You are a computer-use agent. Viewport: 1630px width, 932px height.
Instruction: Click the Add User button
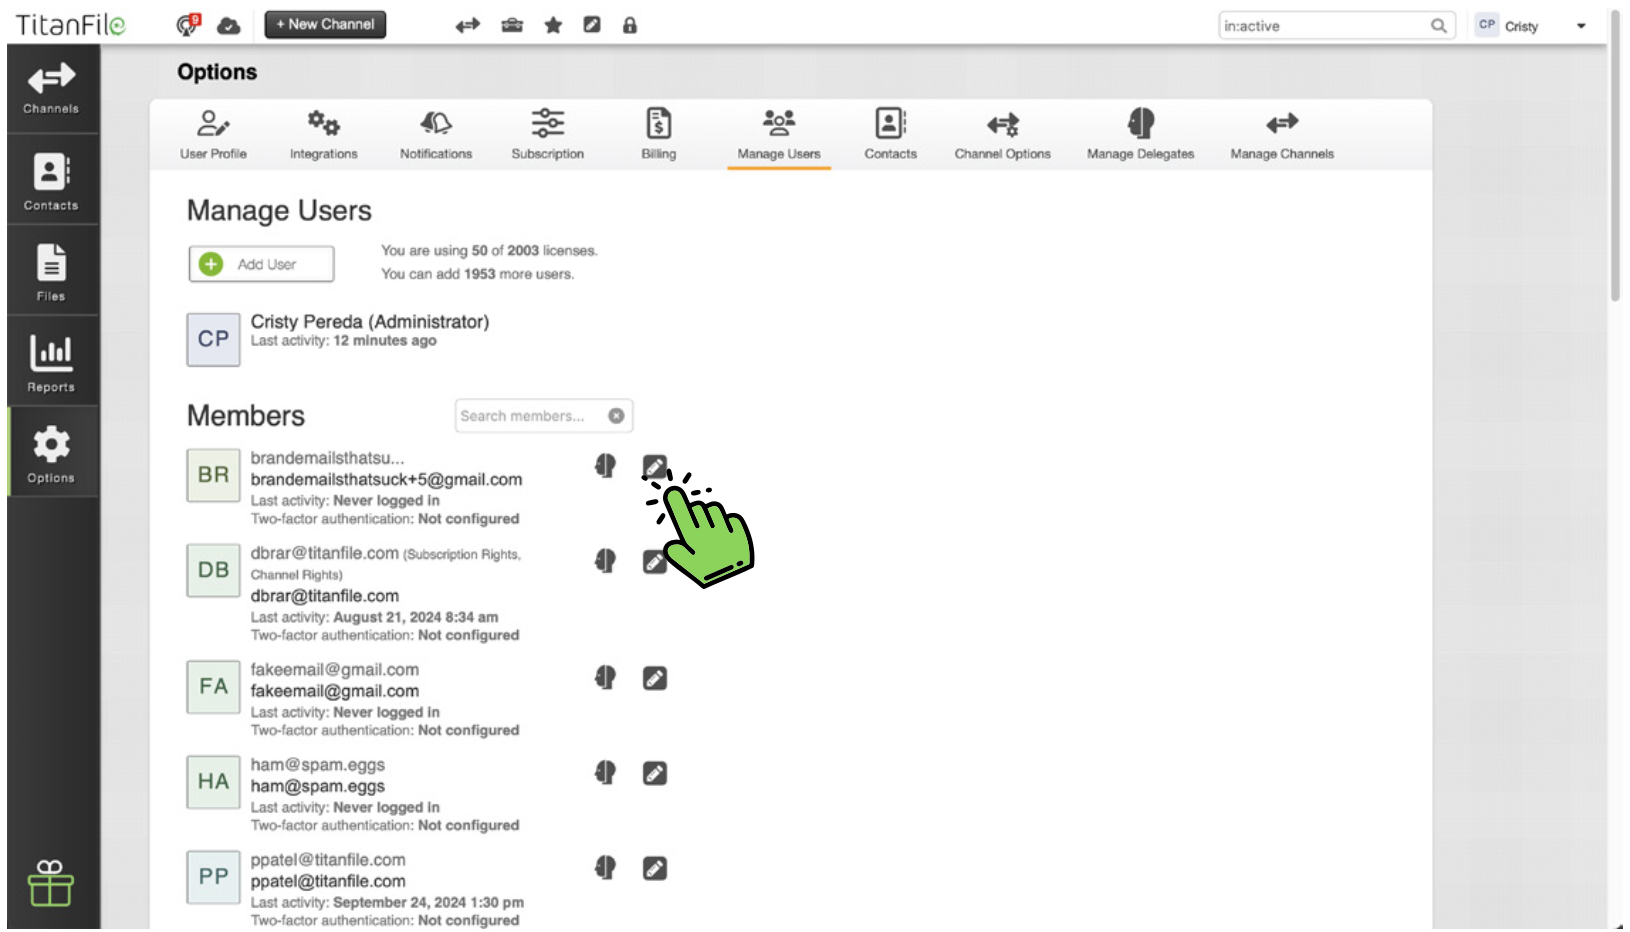261,264
